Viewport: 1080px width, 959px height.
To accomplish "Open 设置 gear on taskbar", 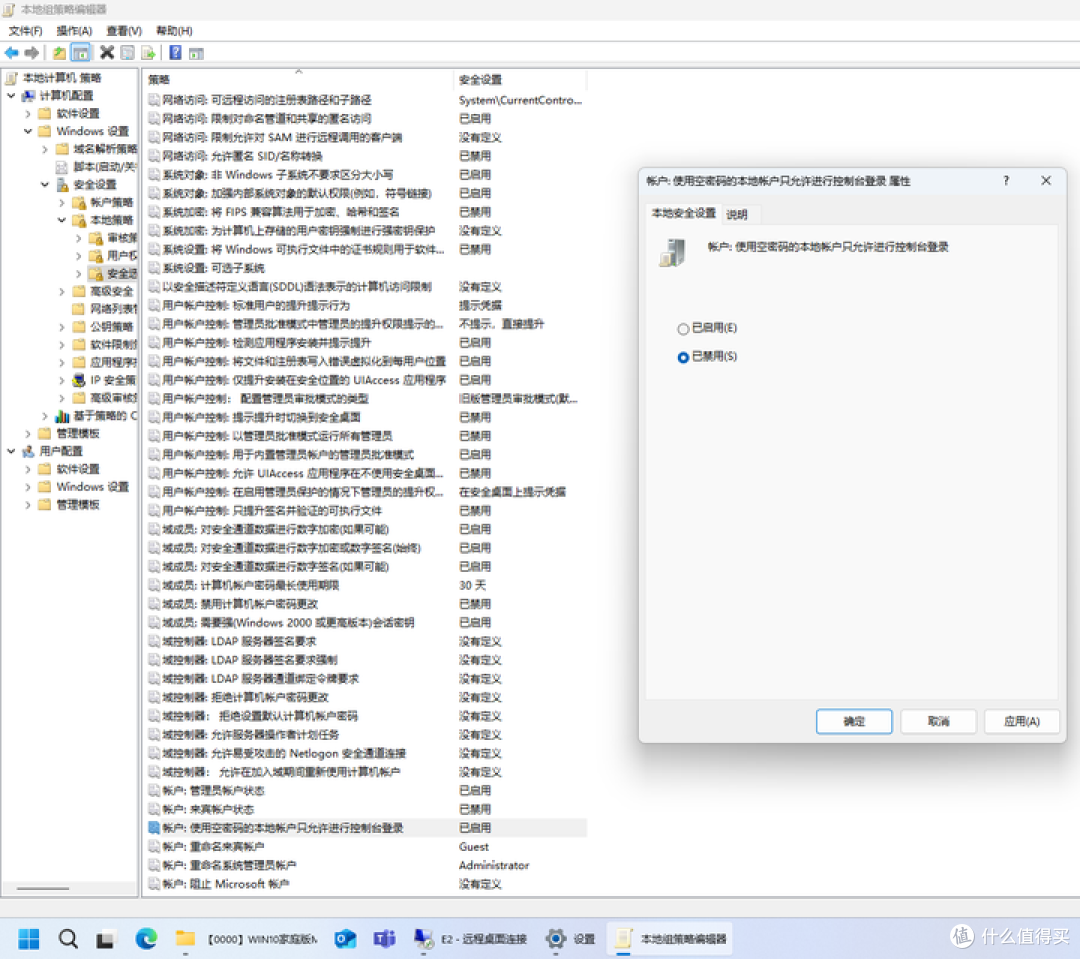I will (x=570, y=938).
